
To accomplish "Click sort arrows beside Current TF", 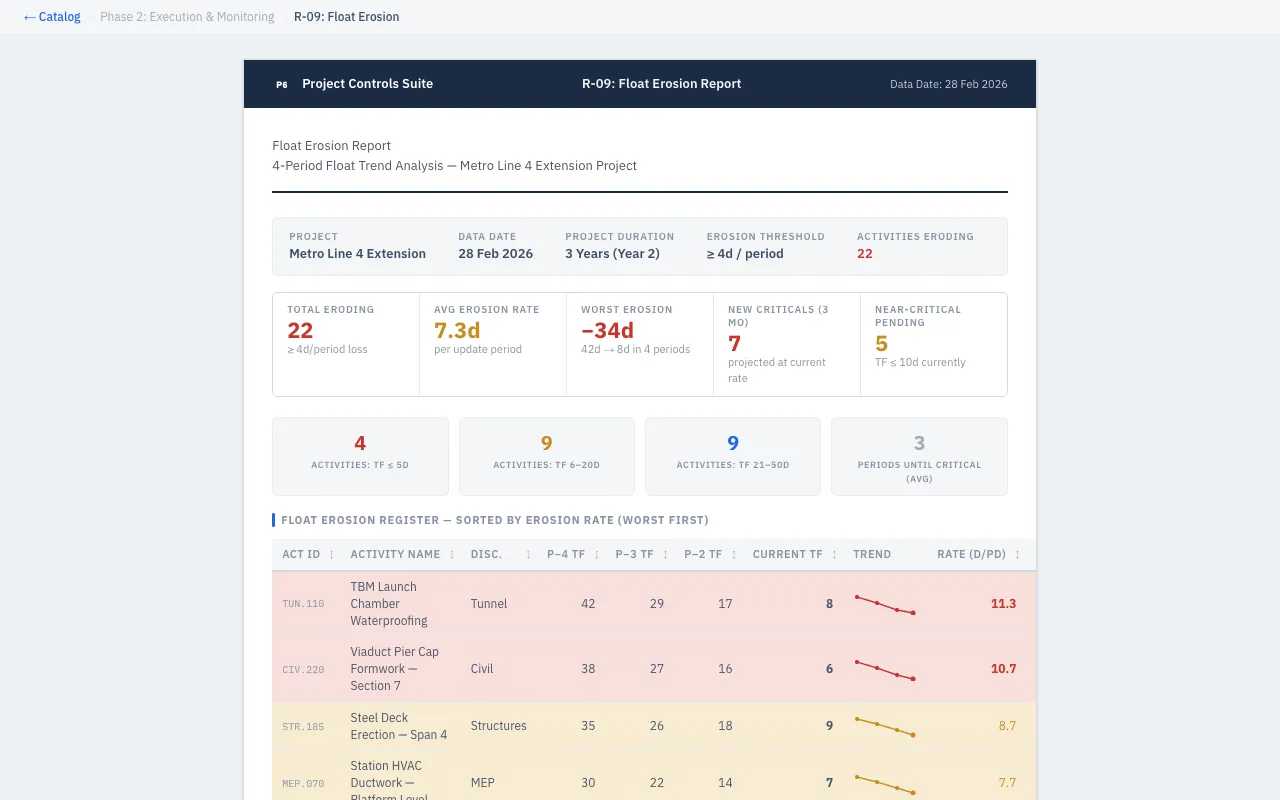I will [835, 555].
